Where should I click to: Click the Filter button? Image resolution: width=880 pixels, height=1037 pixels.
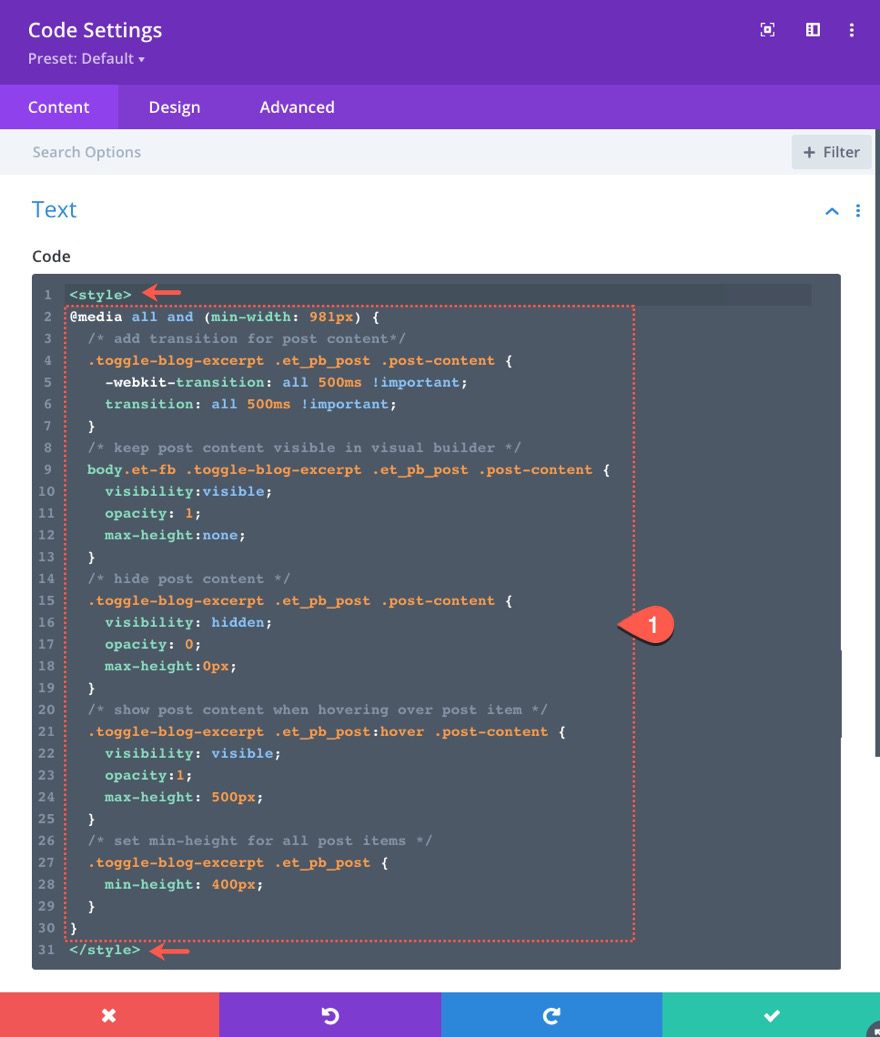831,152
